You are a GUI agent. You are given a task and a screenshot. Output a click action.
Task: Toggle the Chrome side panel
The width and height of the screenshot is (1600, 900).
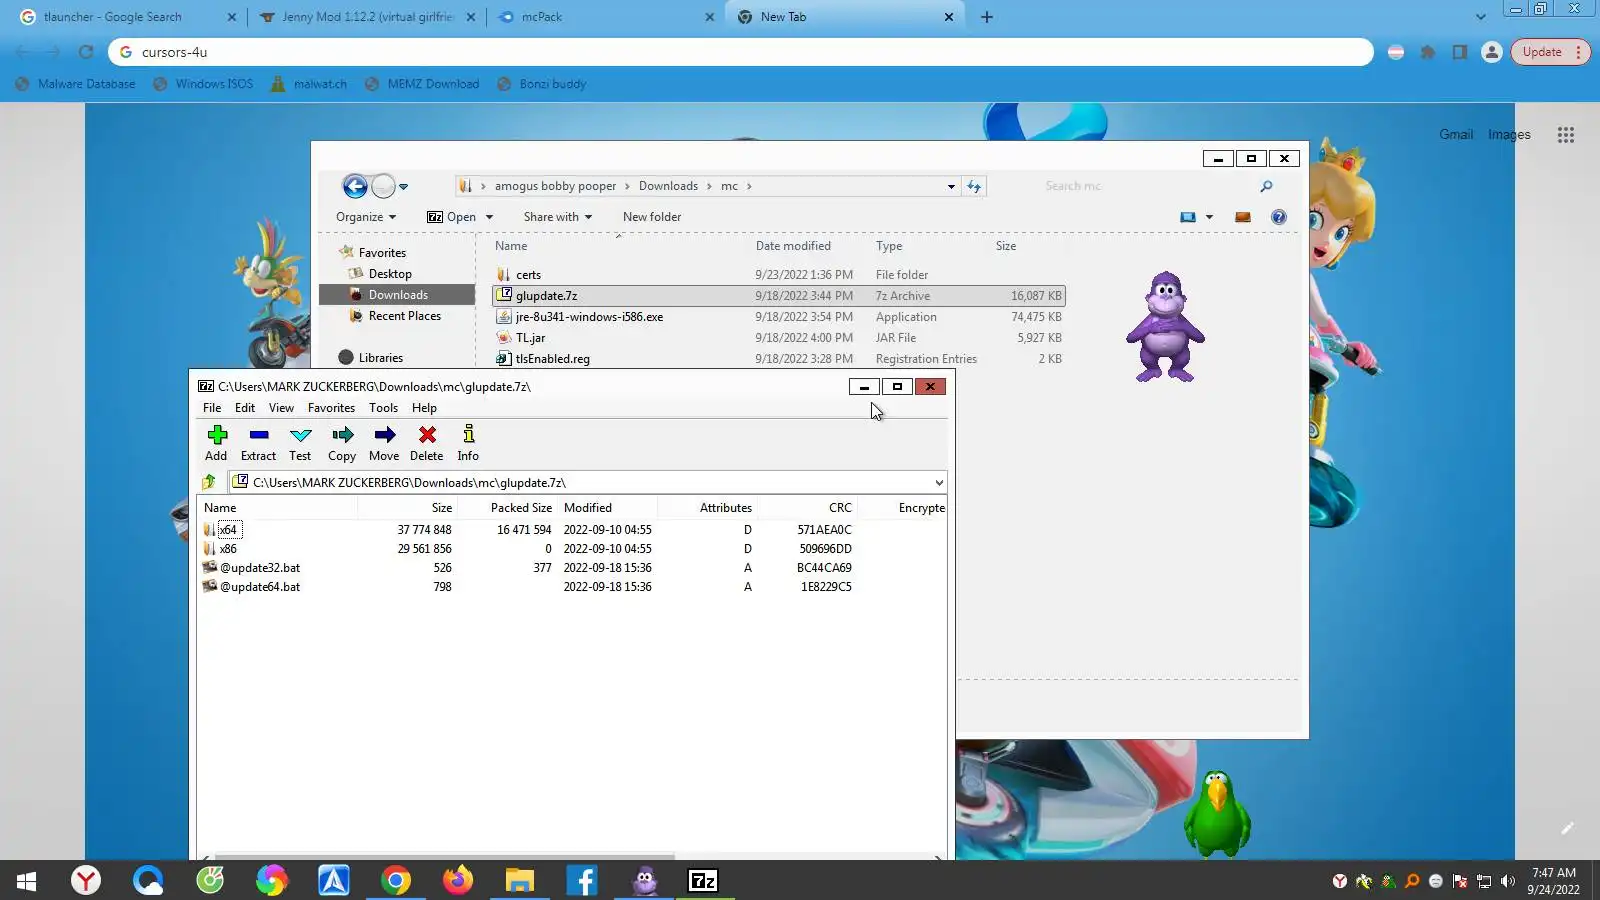point(1460,52)
